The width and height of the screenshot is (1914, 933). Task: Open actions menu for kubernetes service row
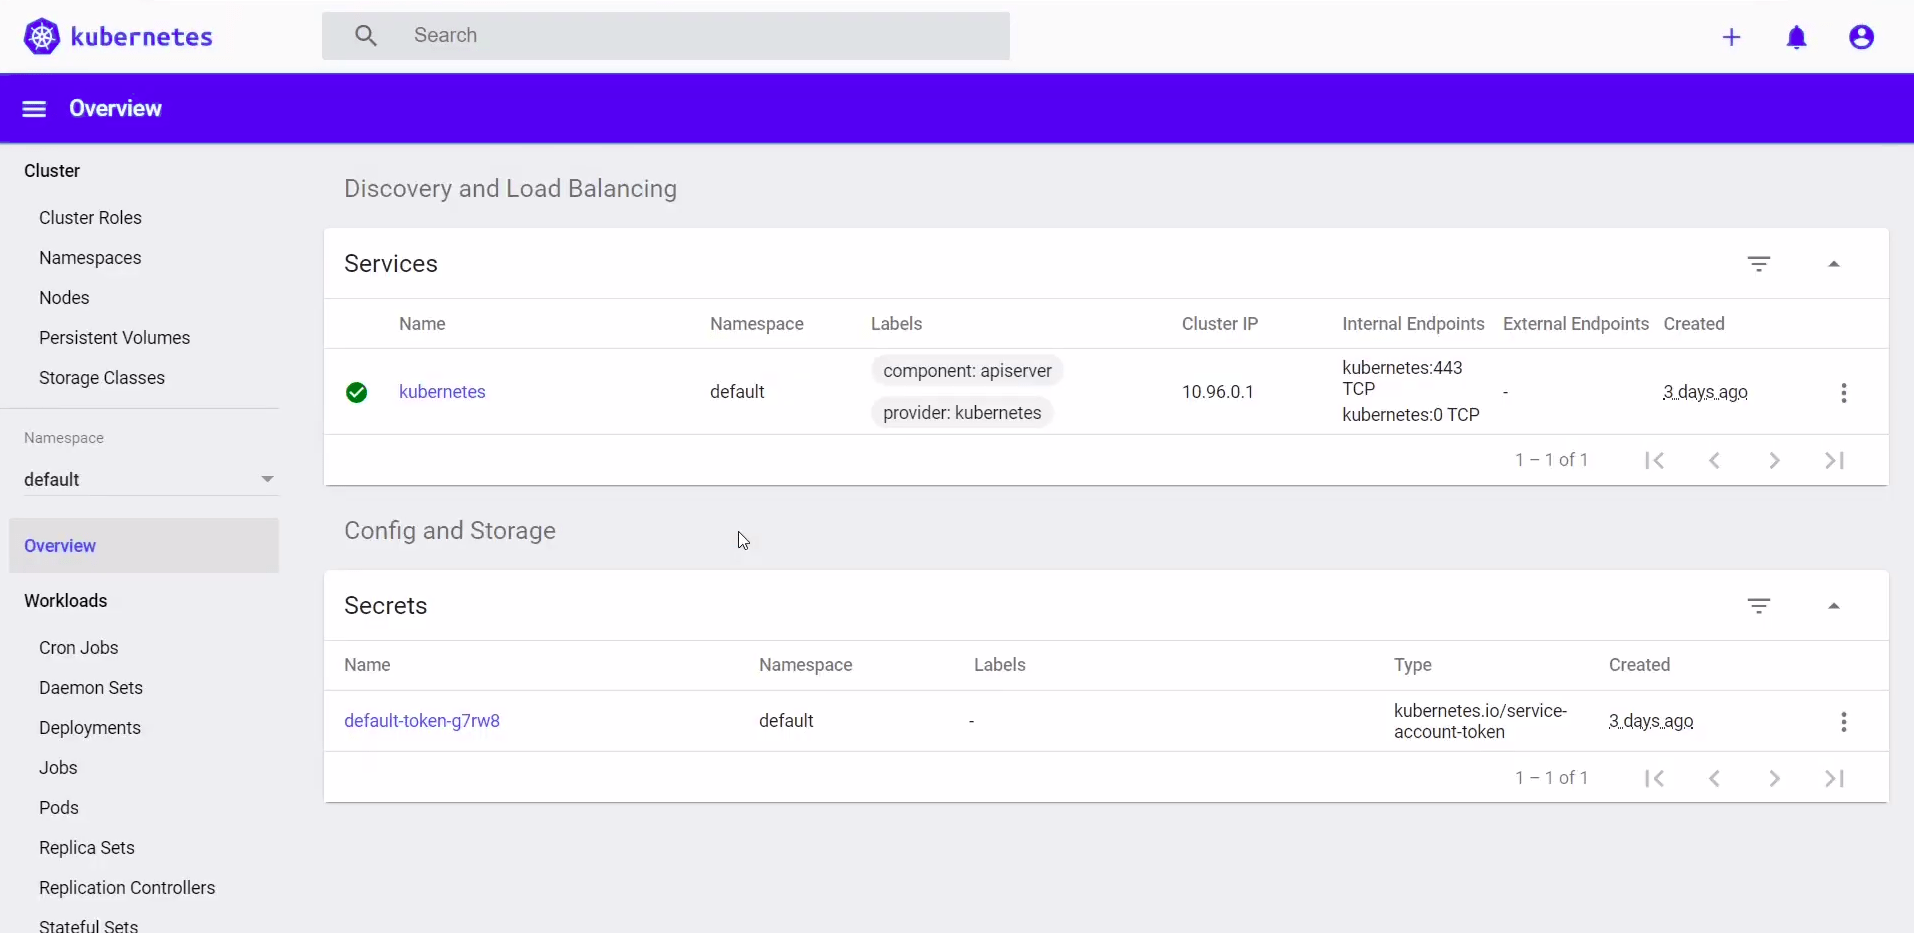point(1844,392)
